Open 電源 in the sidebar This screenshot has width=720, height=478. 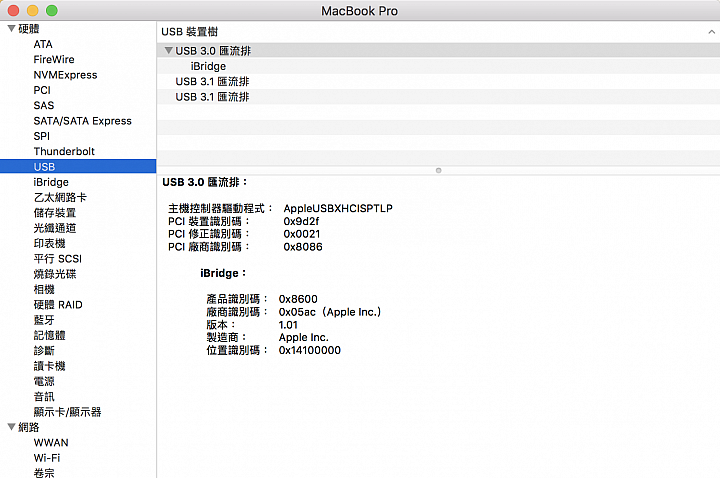pos(44,381)
